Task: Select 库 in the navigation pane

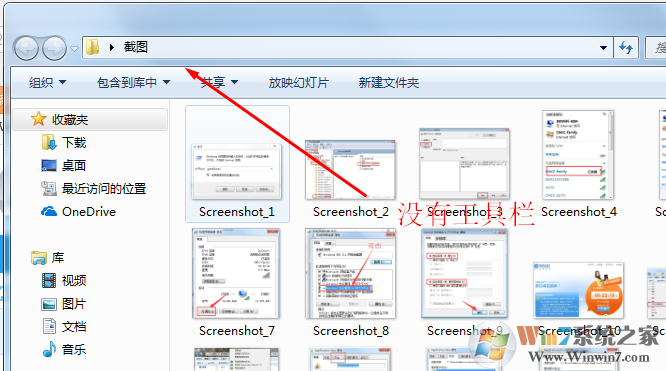Action: tap(58, 258)
